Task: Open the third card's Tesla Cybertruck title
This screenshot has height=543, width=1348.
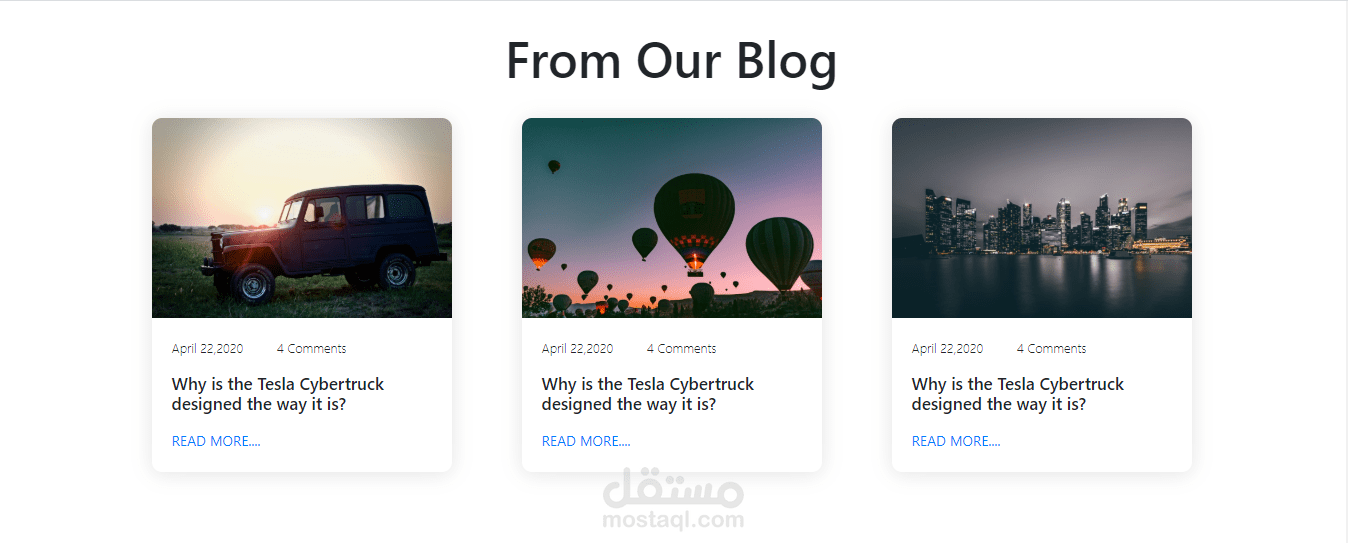Action: 1018,394
